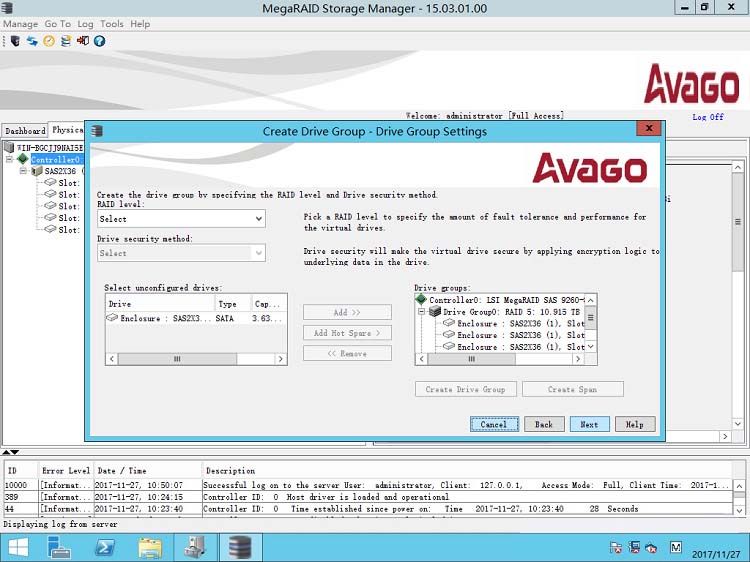
Task: Select the log row with ID 10000
Action: (368, 485)
